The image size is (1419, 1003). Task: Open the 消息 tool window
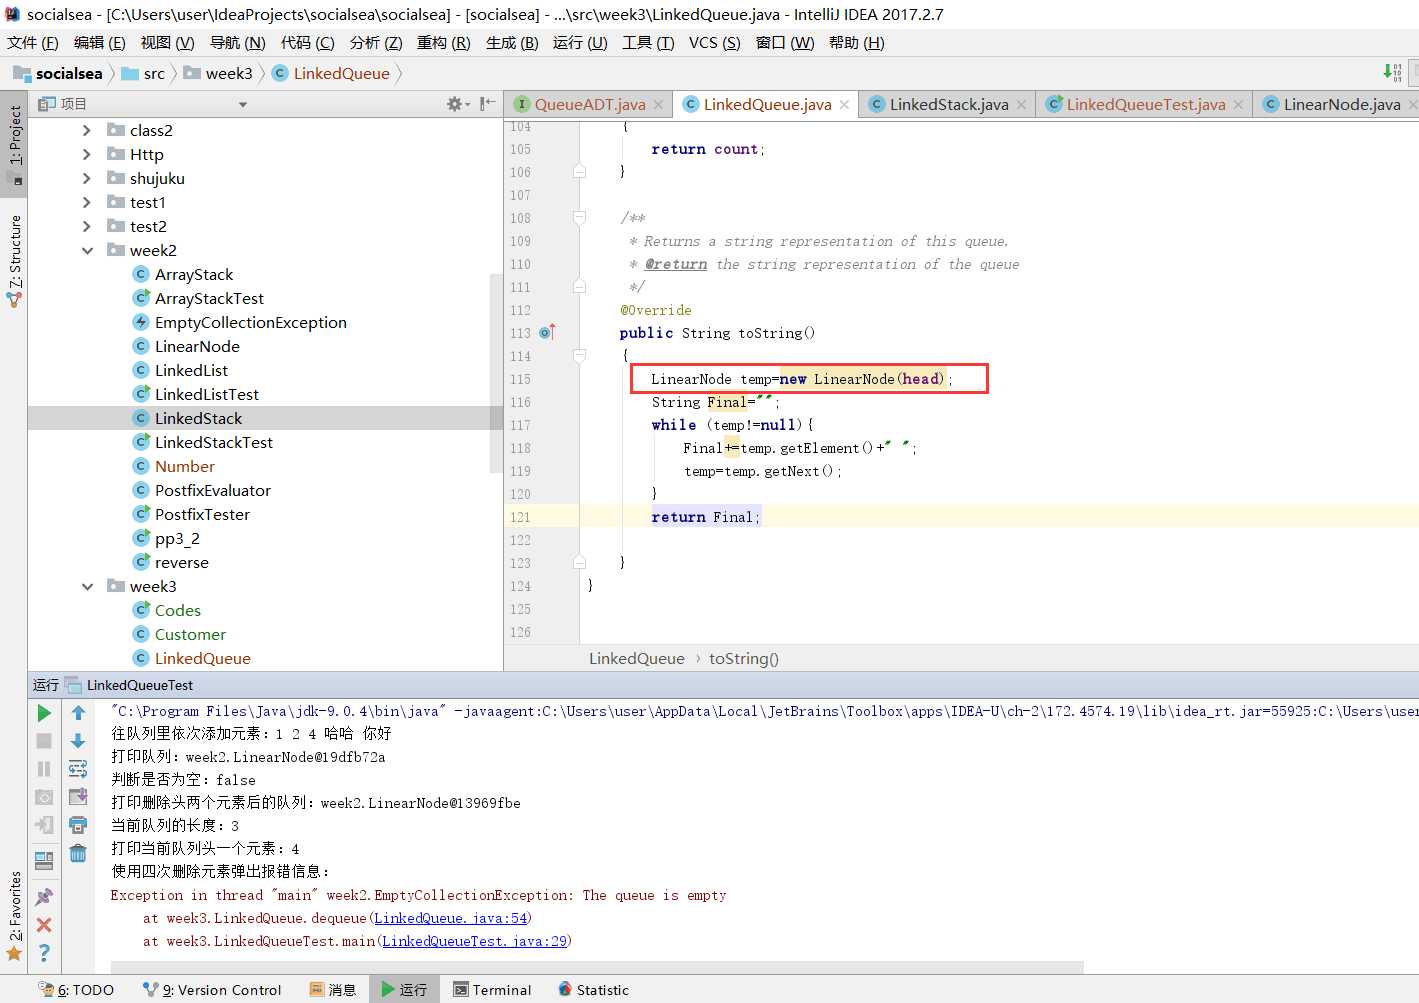[x=333, y=990]
